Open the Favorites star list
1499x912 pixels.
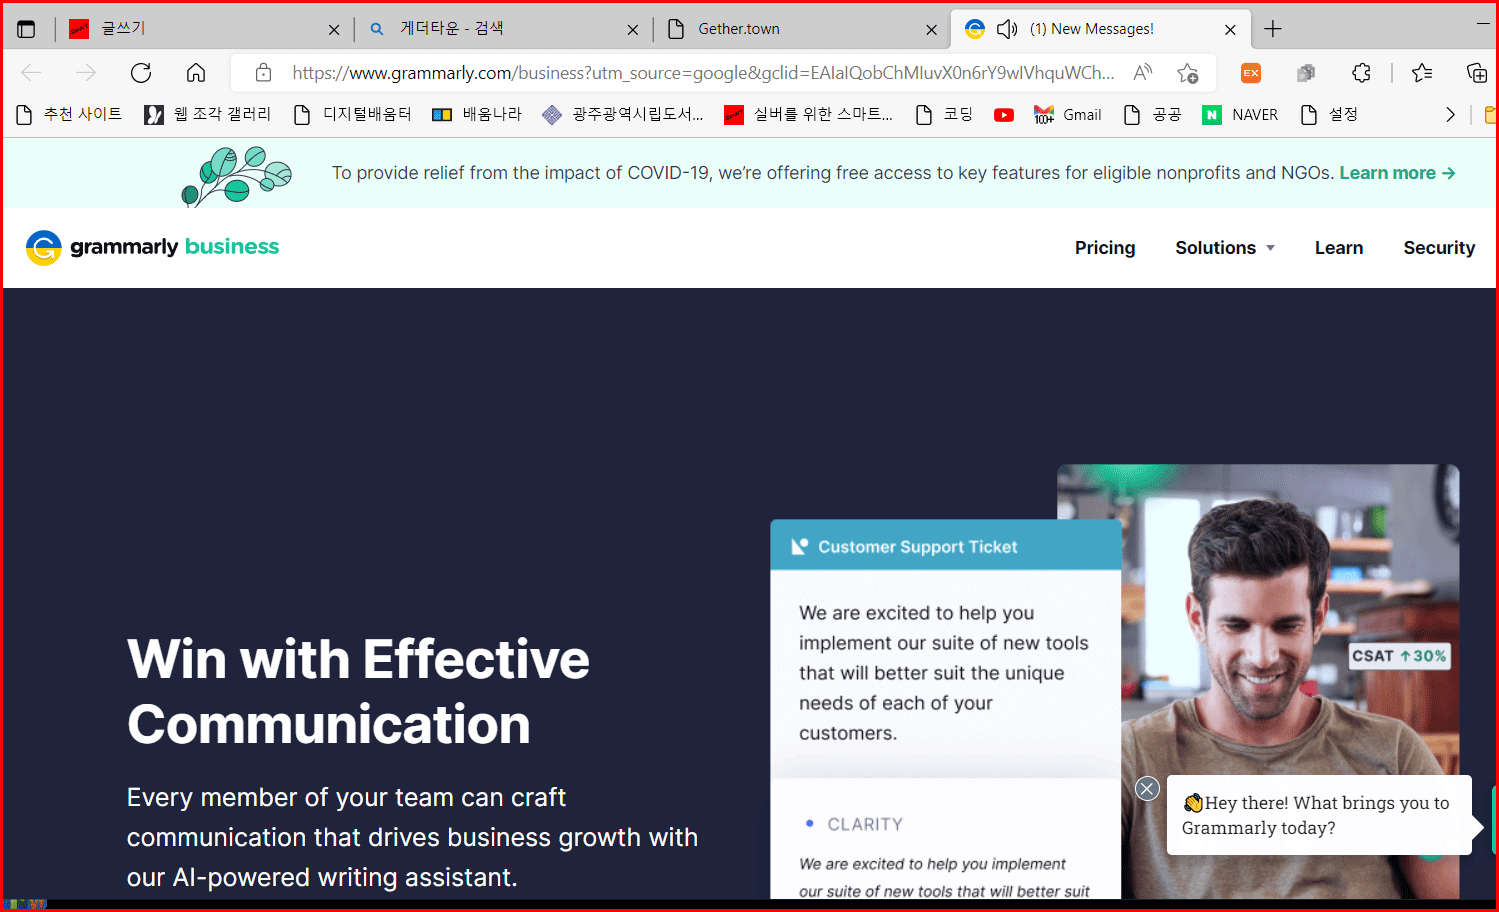click(x=1422, y=73)
